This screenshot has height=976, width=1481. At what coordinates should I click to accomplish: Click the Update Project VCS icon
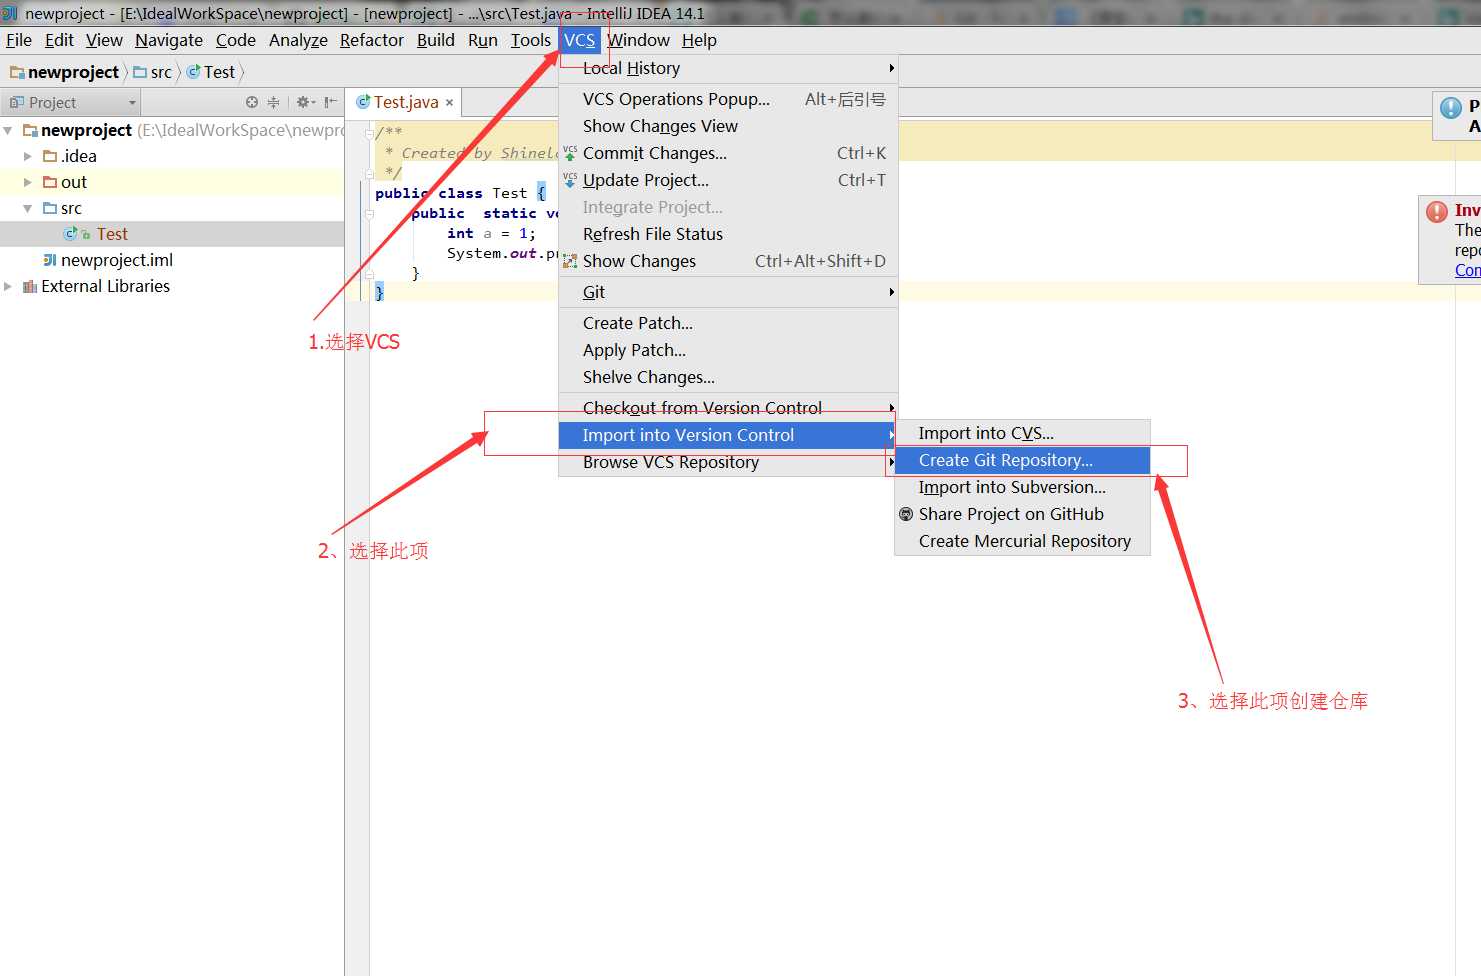point(570,180)
